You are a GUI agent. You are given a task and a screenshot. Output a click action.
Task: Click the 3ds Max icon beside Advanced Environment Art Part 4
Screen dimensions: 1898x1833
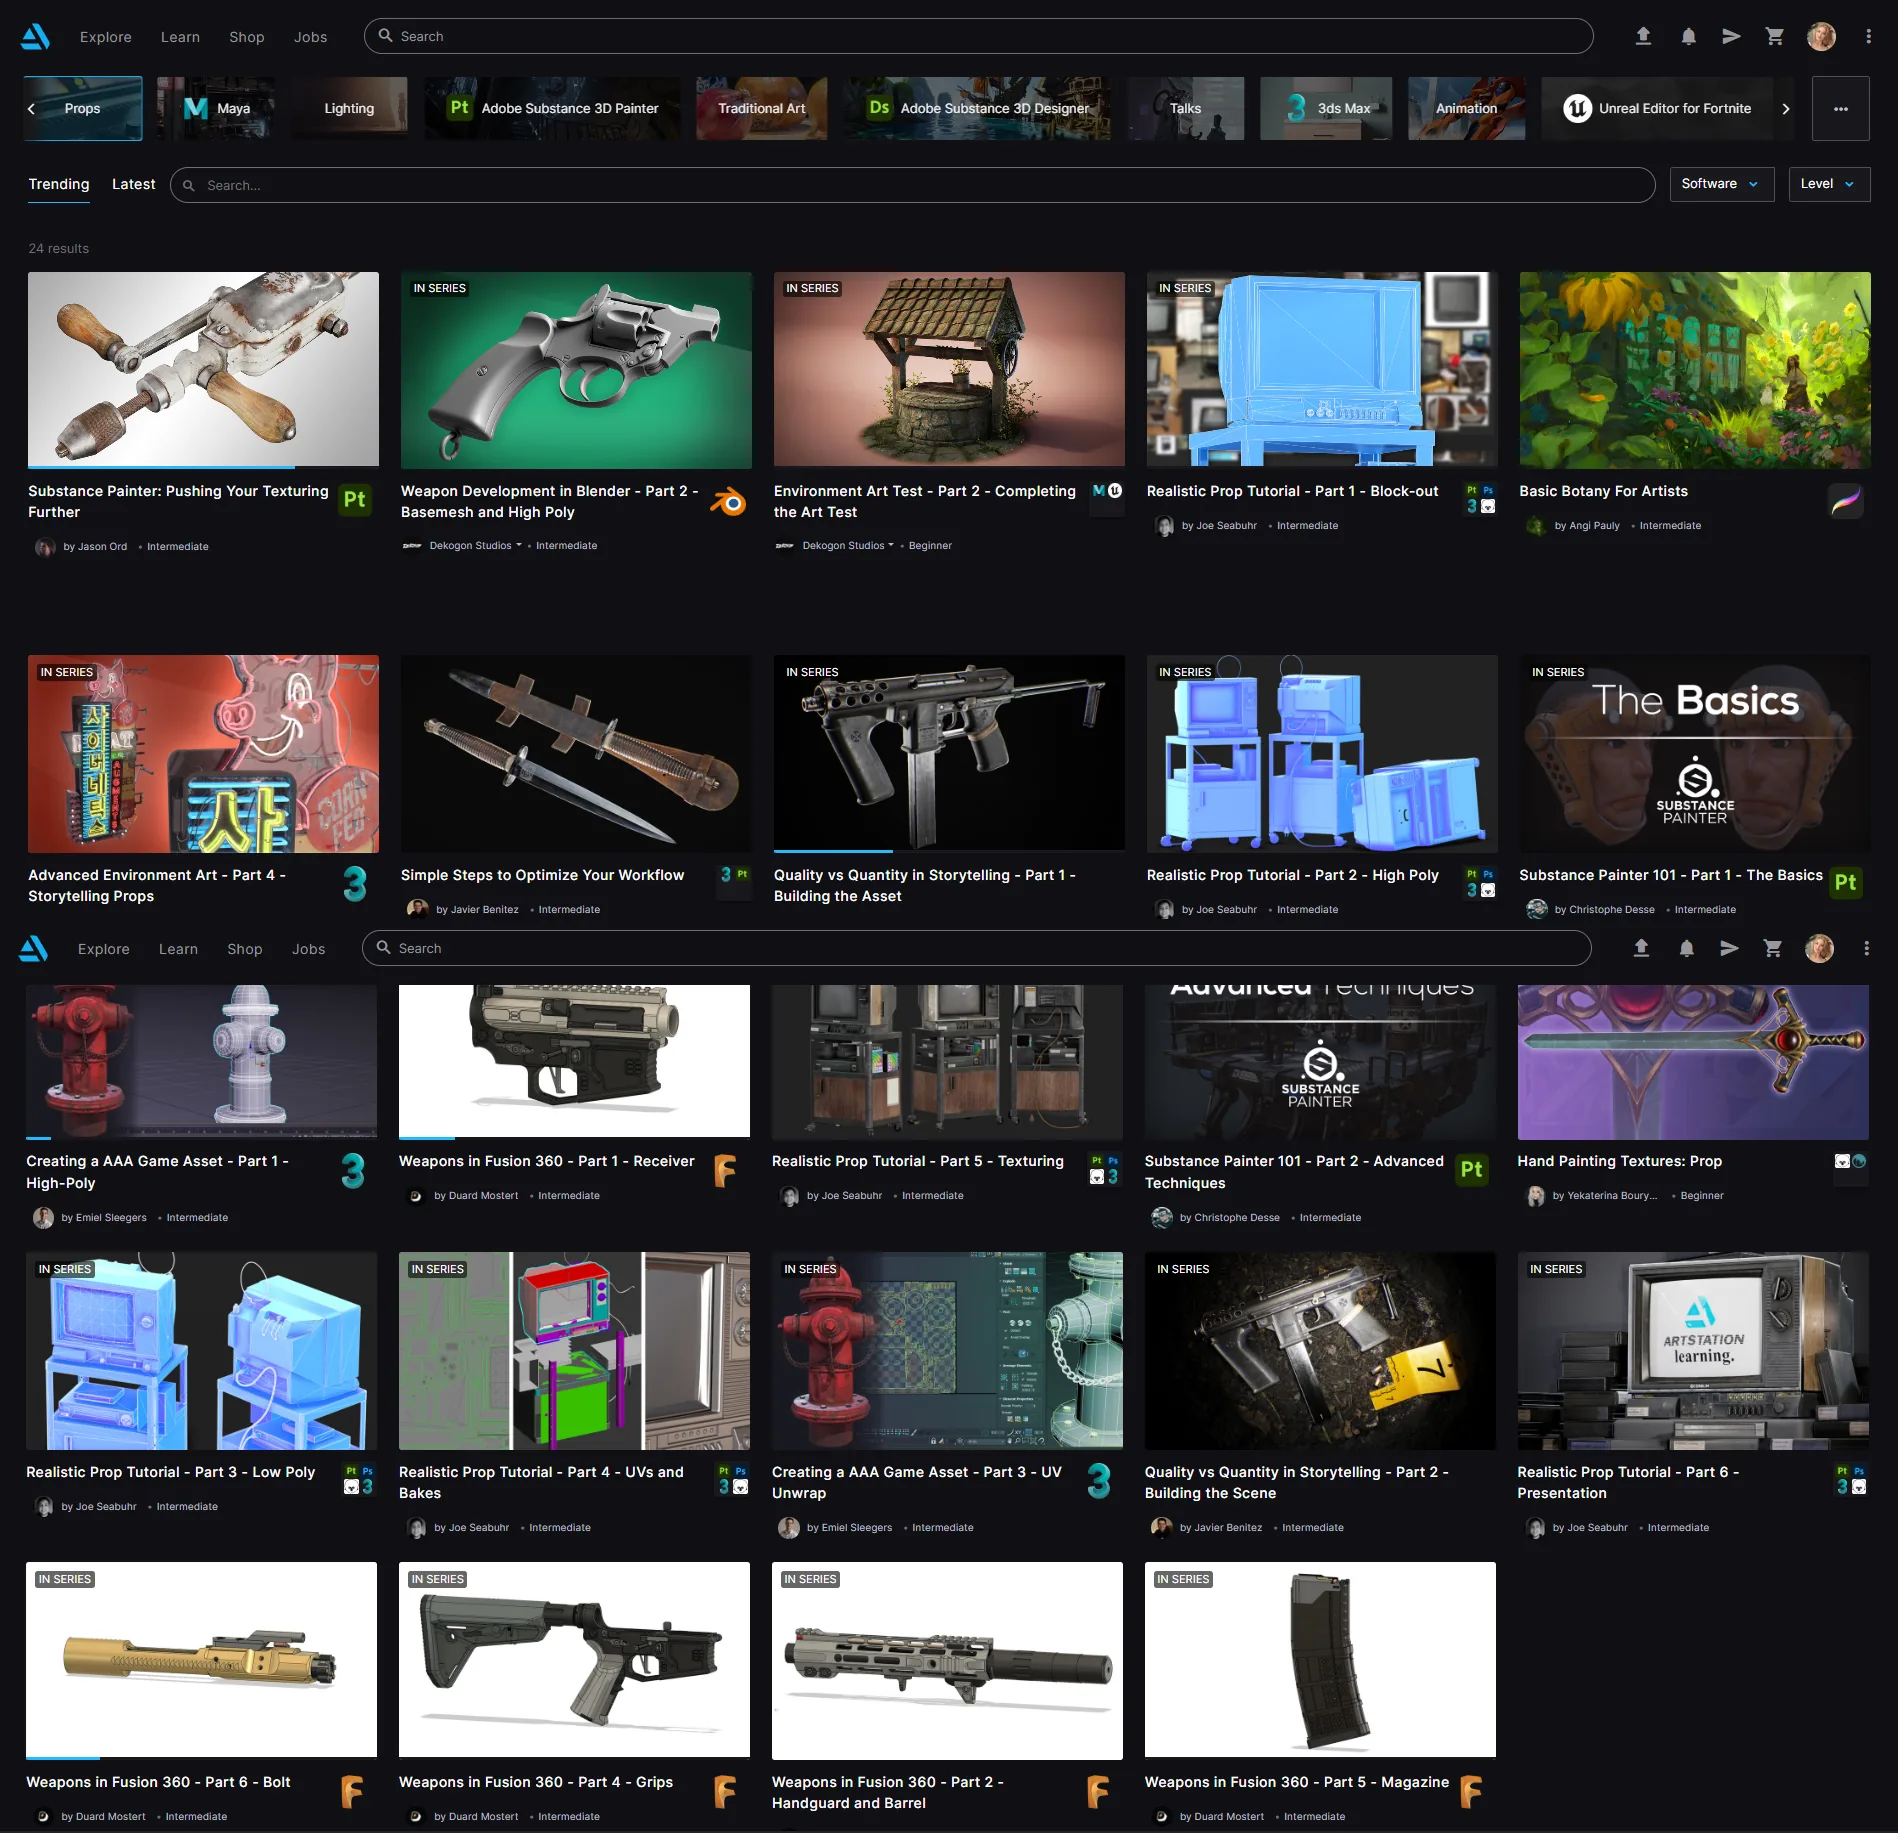355,884
